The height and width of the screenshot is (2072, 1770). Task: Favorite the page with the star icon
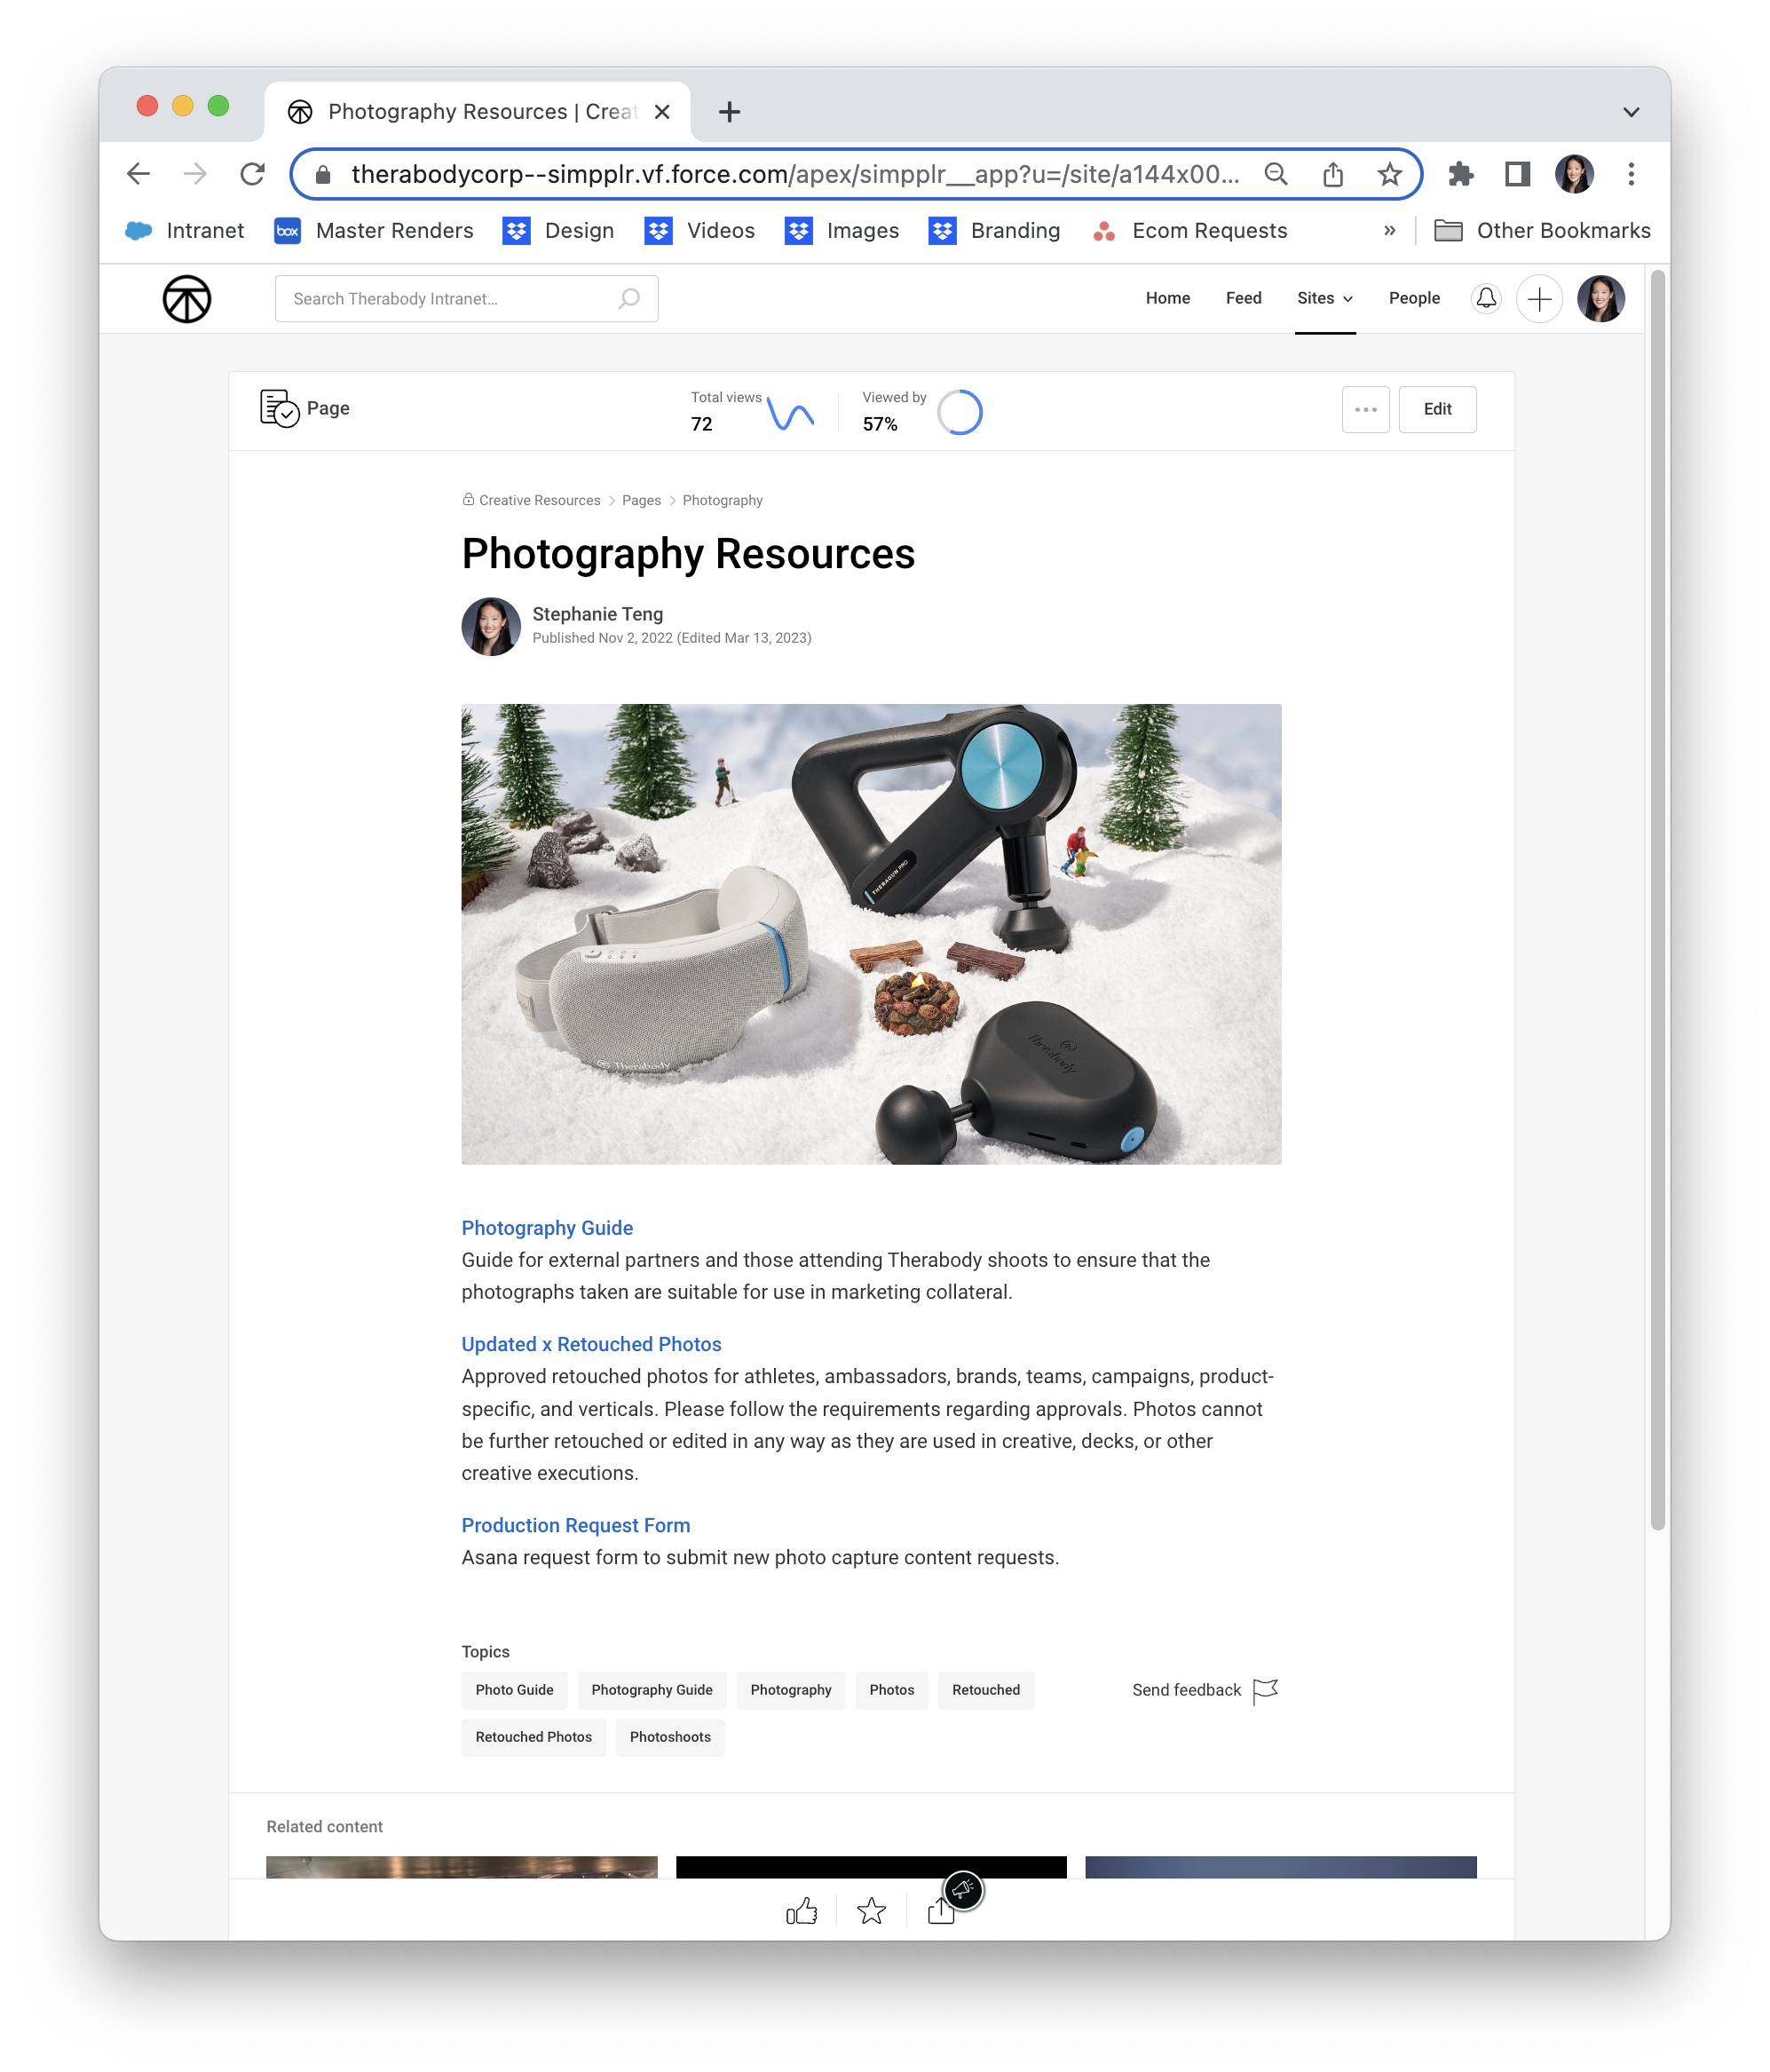[x=871, y=1911]
